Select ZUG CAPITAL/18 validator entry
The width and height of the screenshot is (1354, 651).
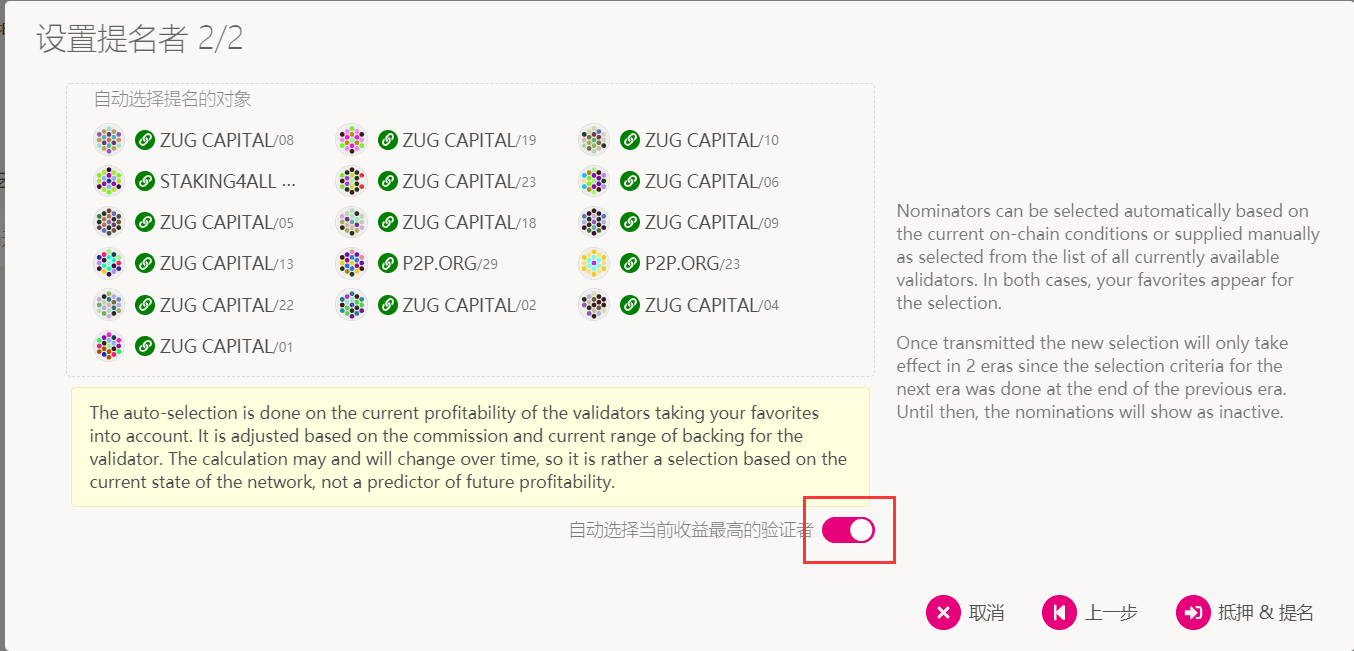[x=470, y=222]
